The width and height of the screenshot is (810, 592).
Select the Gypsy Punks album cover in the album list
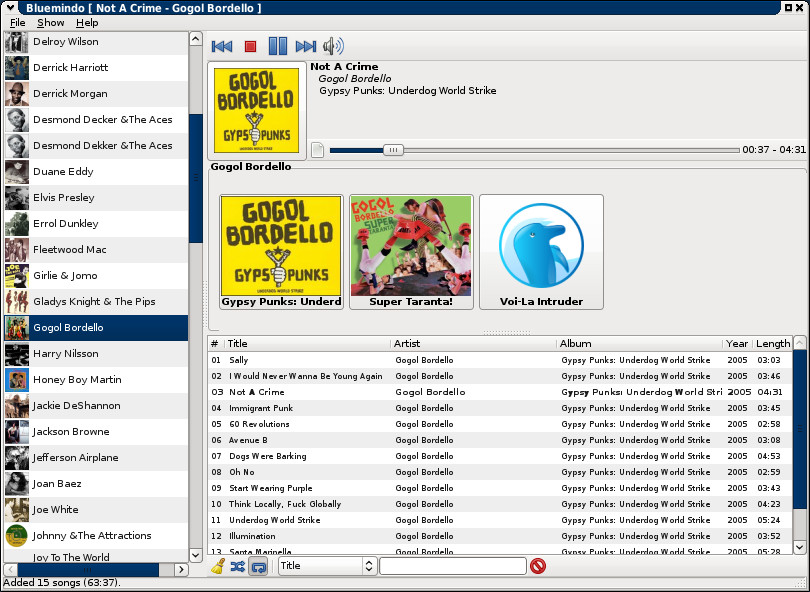click(x=281, y=252)
